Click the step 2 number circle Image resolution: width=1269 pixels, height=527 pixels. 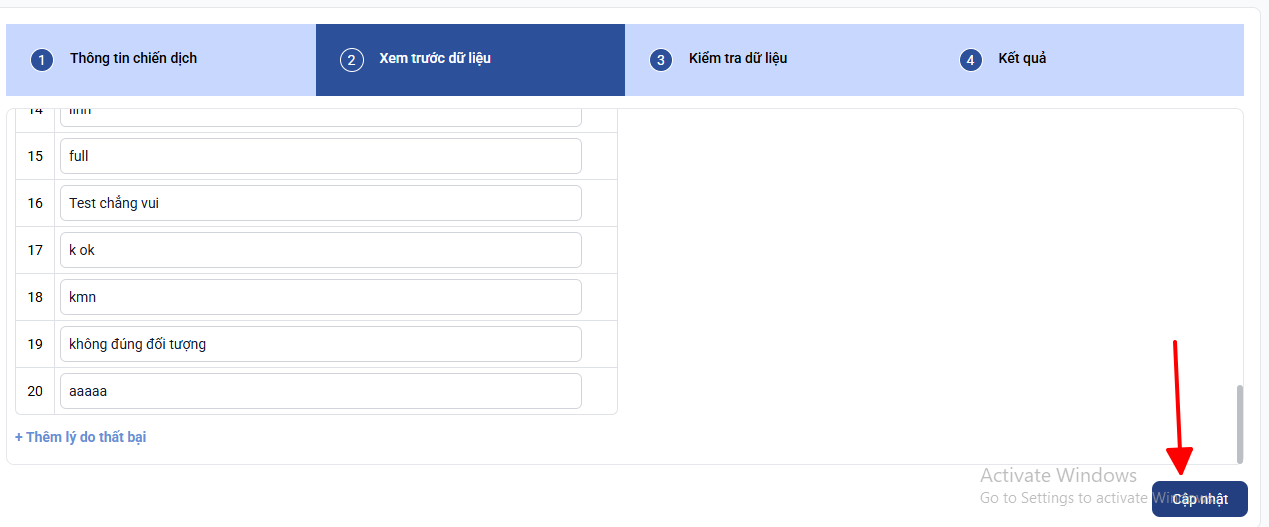tap(351, 60)
